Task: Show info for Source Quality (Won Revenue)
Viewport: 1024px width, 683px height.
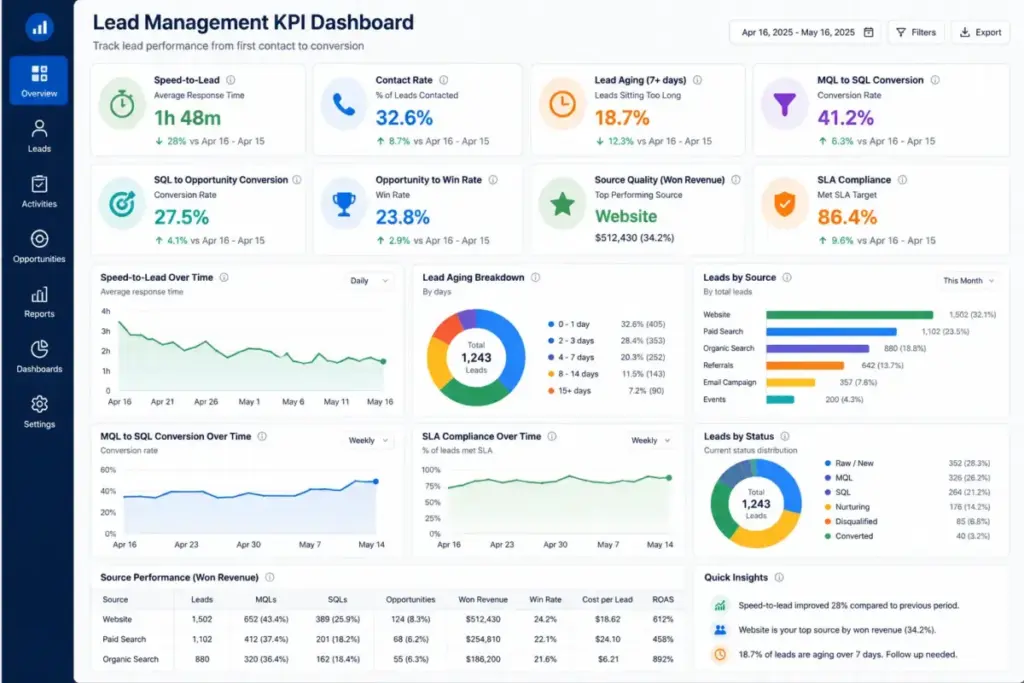Action: pos(736,180)
